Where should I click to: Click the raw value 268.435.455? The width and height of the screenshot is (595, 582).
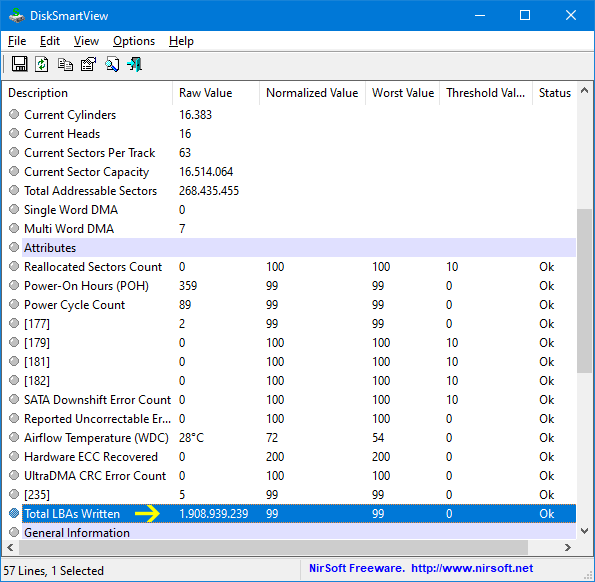coord(209,190)
